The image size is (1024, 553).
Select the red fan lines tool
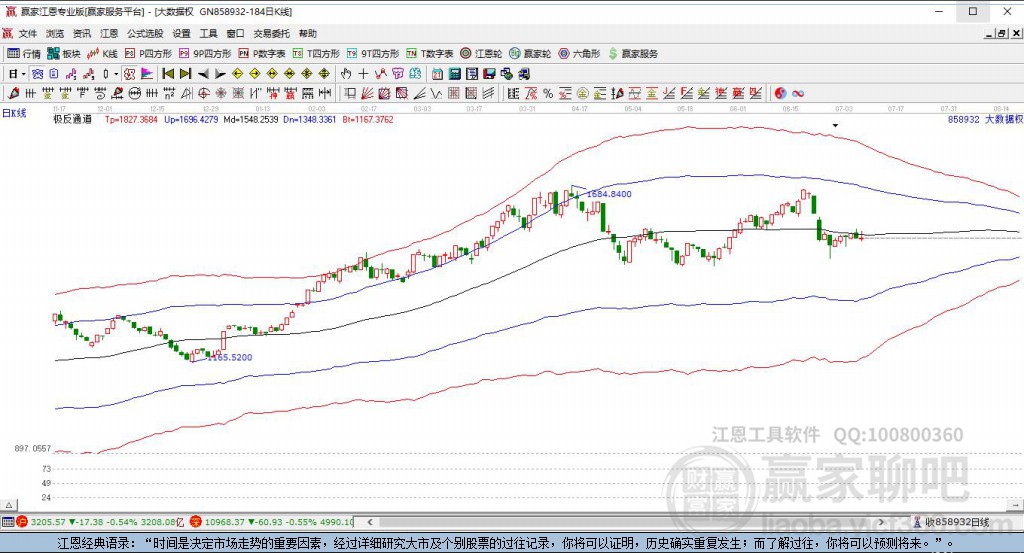click(x=367, y=93)
